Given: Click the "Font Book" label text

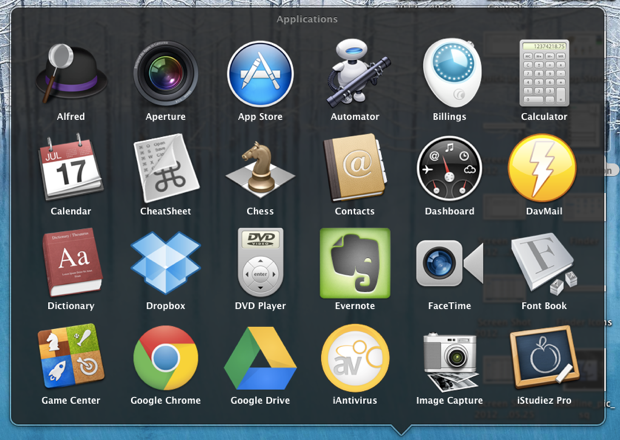Looking at the screenshot, I should (x=544, y=306).
